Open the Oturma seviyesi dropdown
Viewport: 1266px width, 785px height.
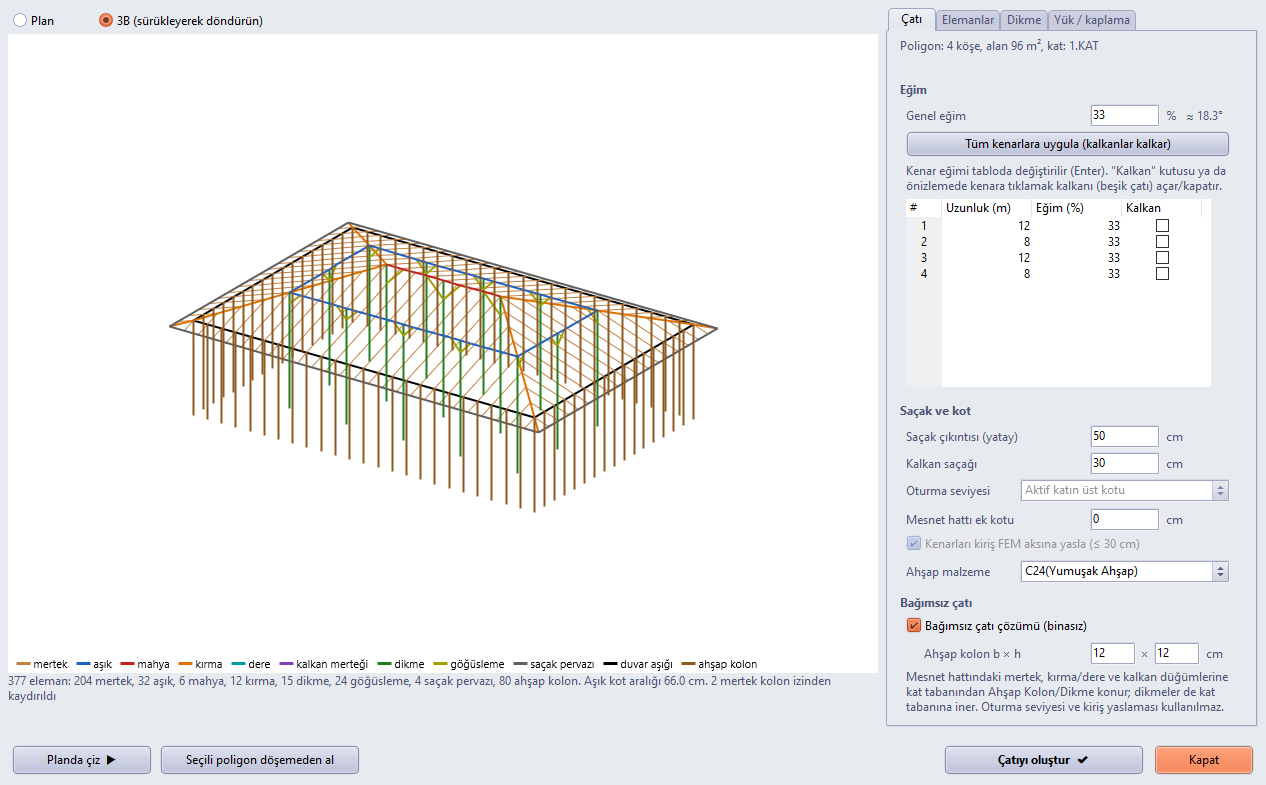(x=1124, y=490)
